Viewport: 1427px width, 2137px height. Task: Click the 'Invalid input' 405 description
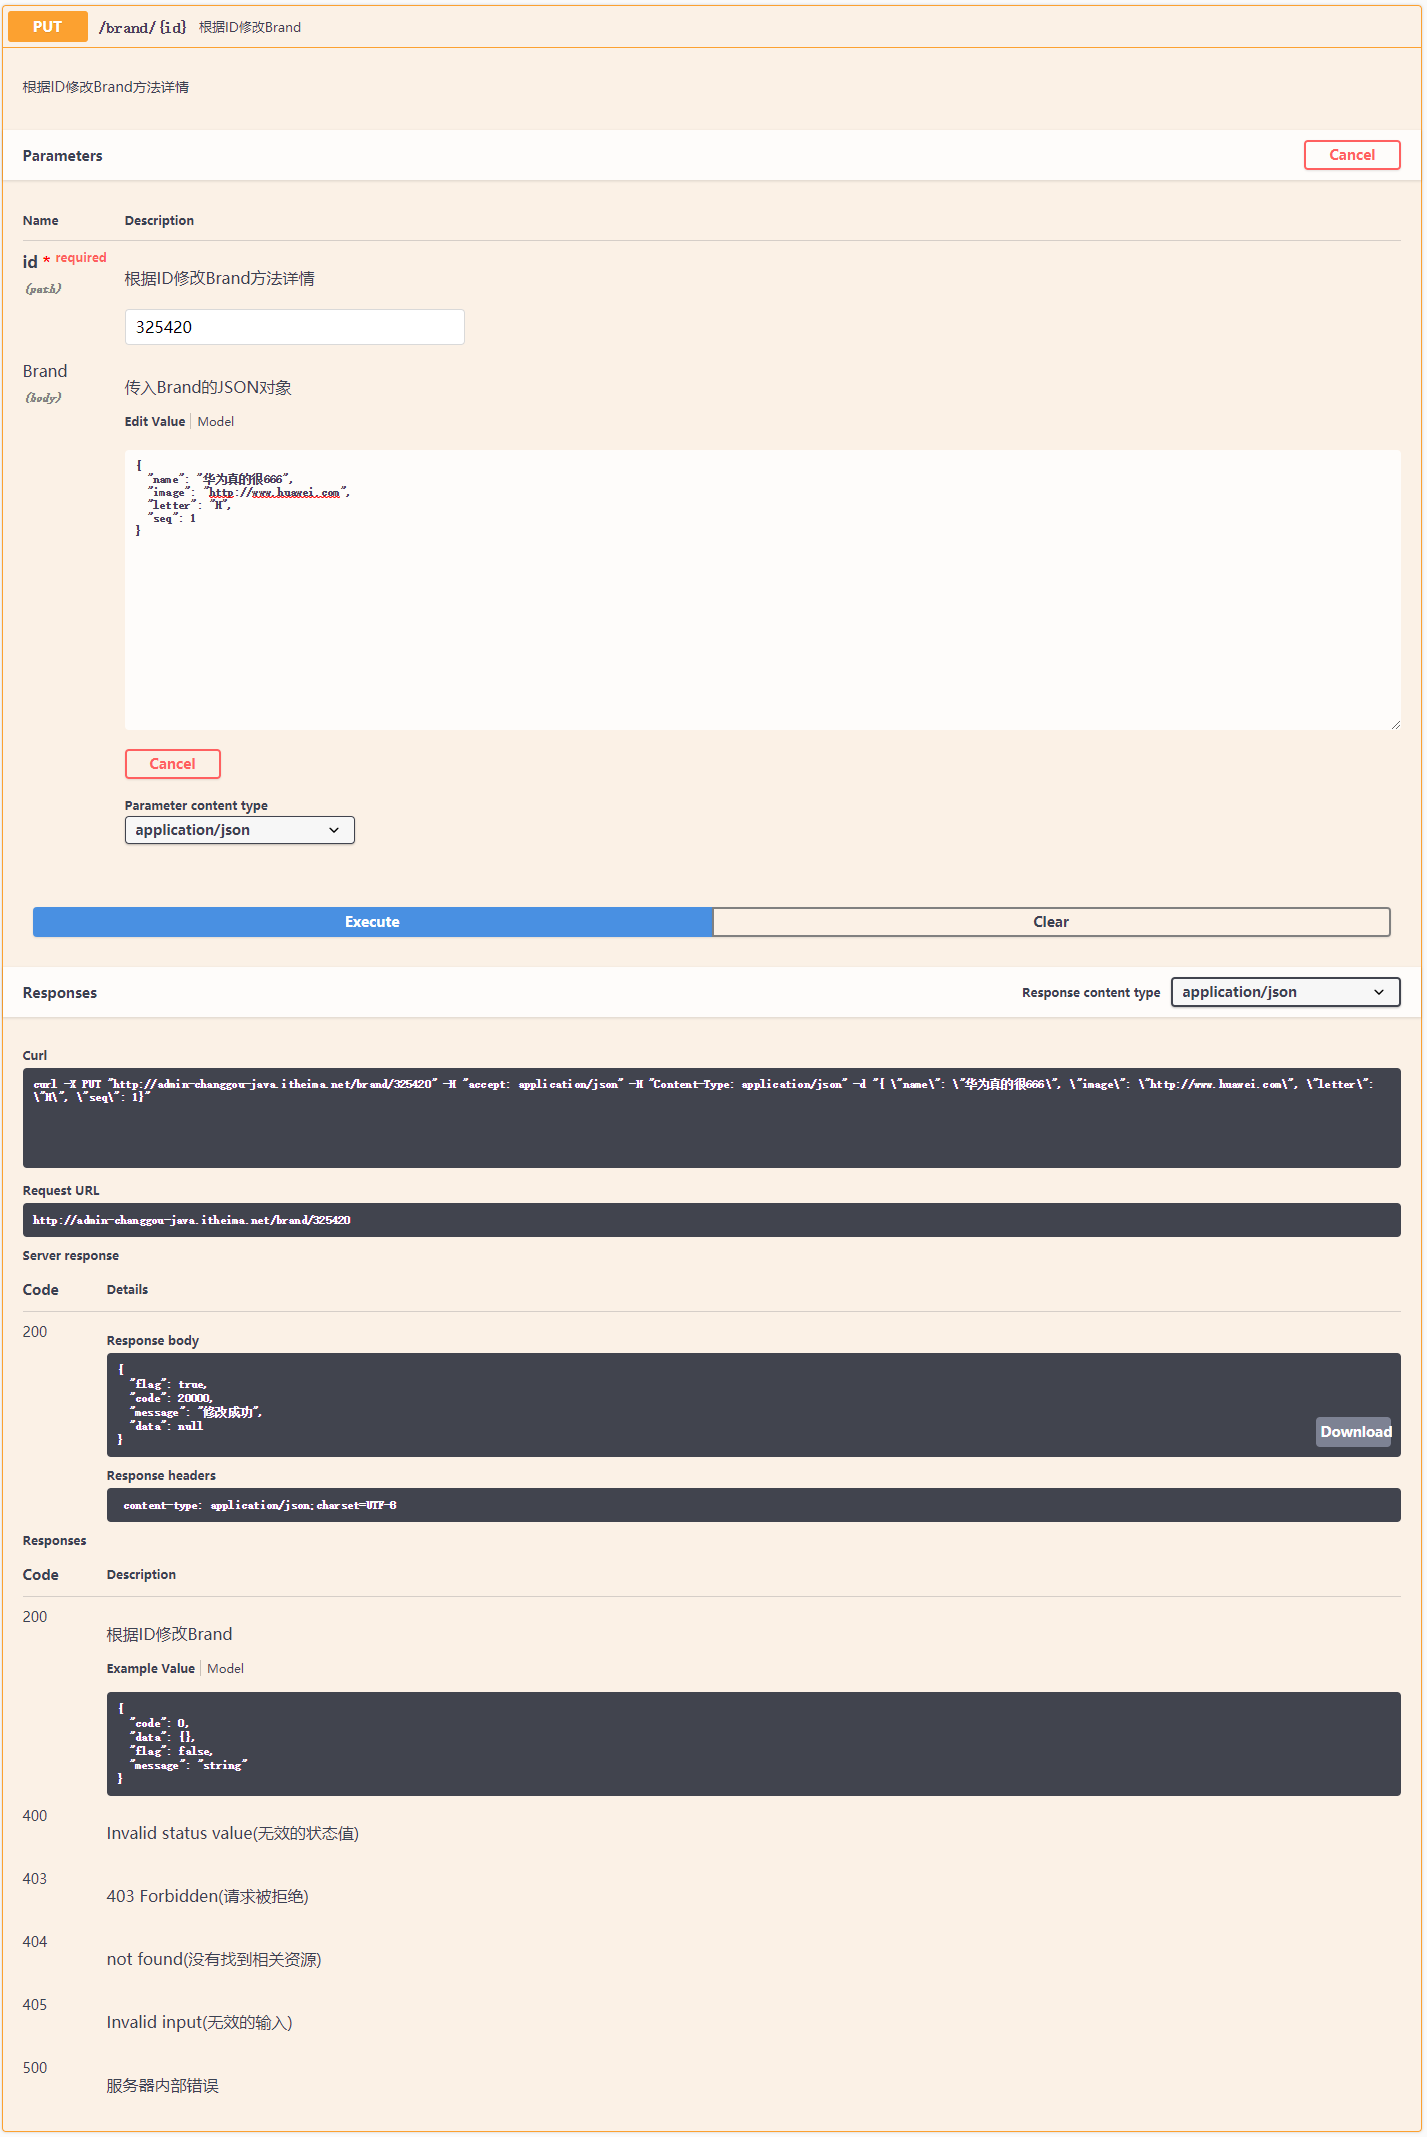pos(200,2022)
